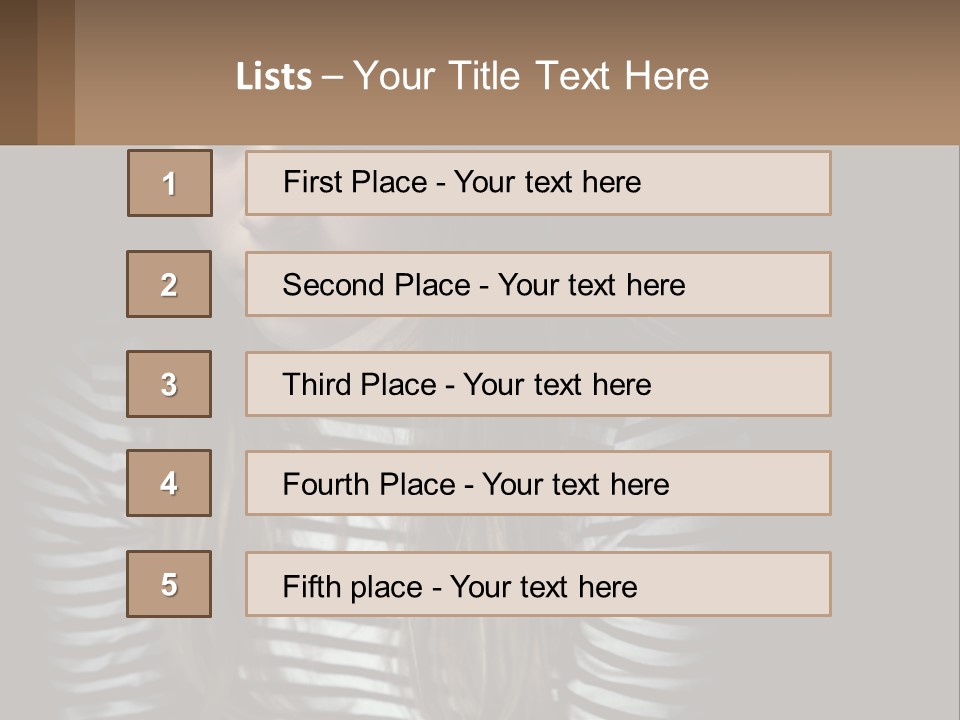Click the number 5 box
This screenshot has height=720, width=960.
[169, 584]
